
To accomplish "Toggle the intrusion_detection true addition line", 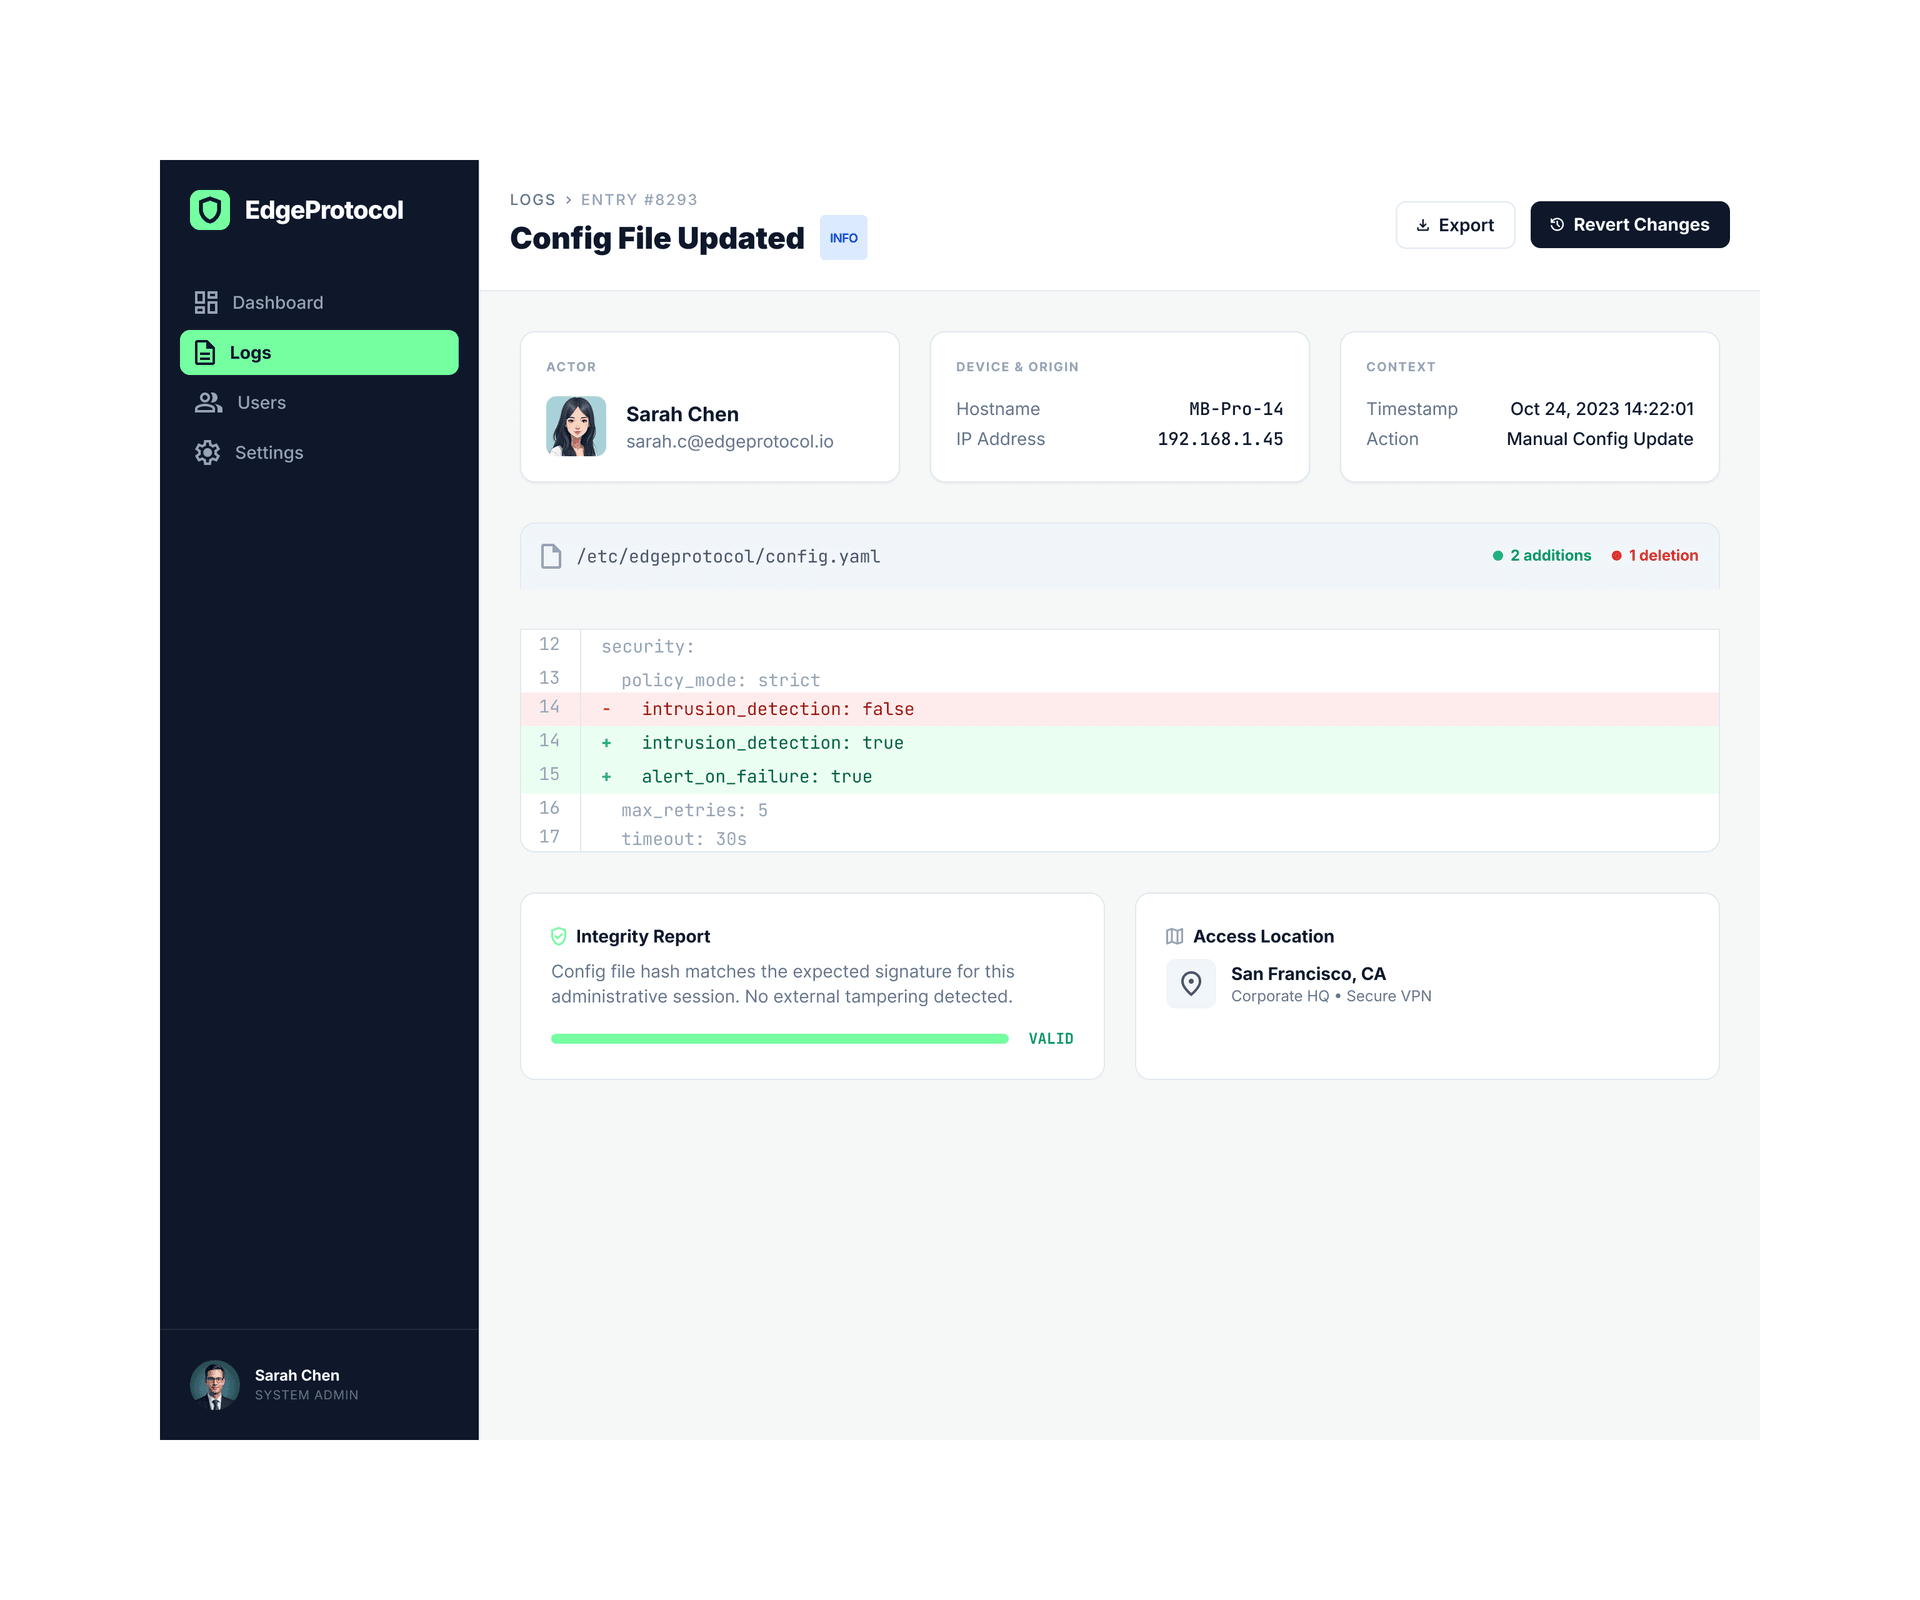I will tap(772, 742).
